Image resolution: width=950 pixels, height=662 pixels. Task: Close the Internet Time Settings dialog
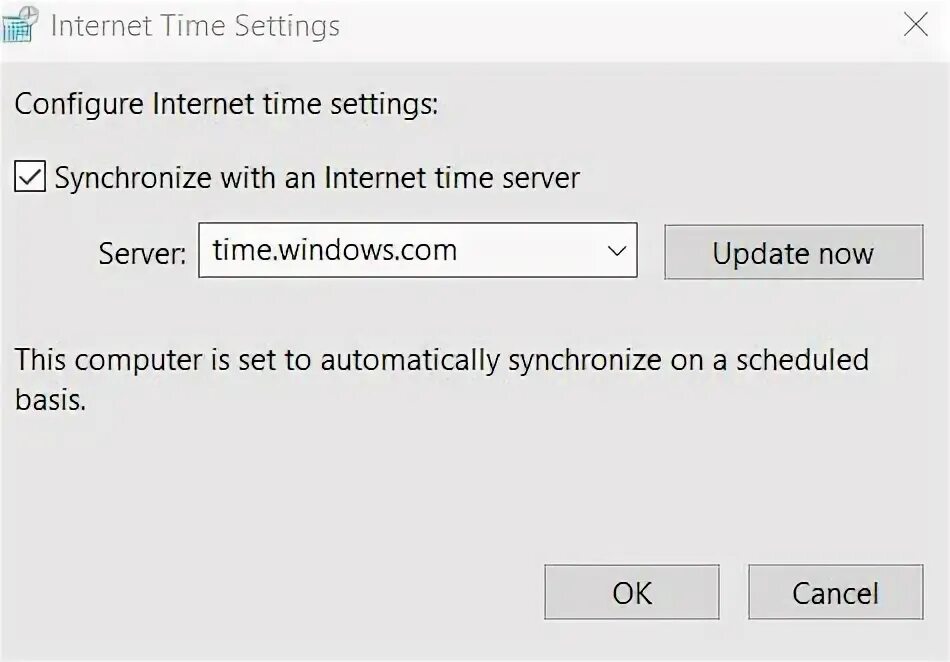click(x=915, y=25)
